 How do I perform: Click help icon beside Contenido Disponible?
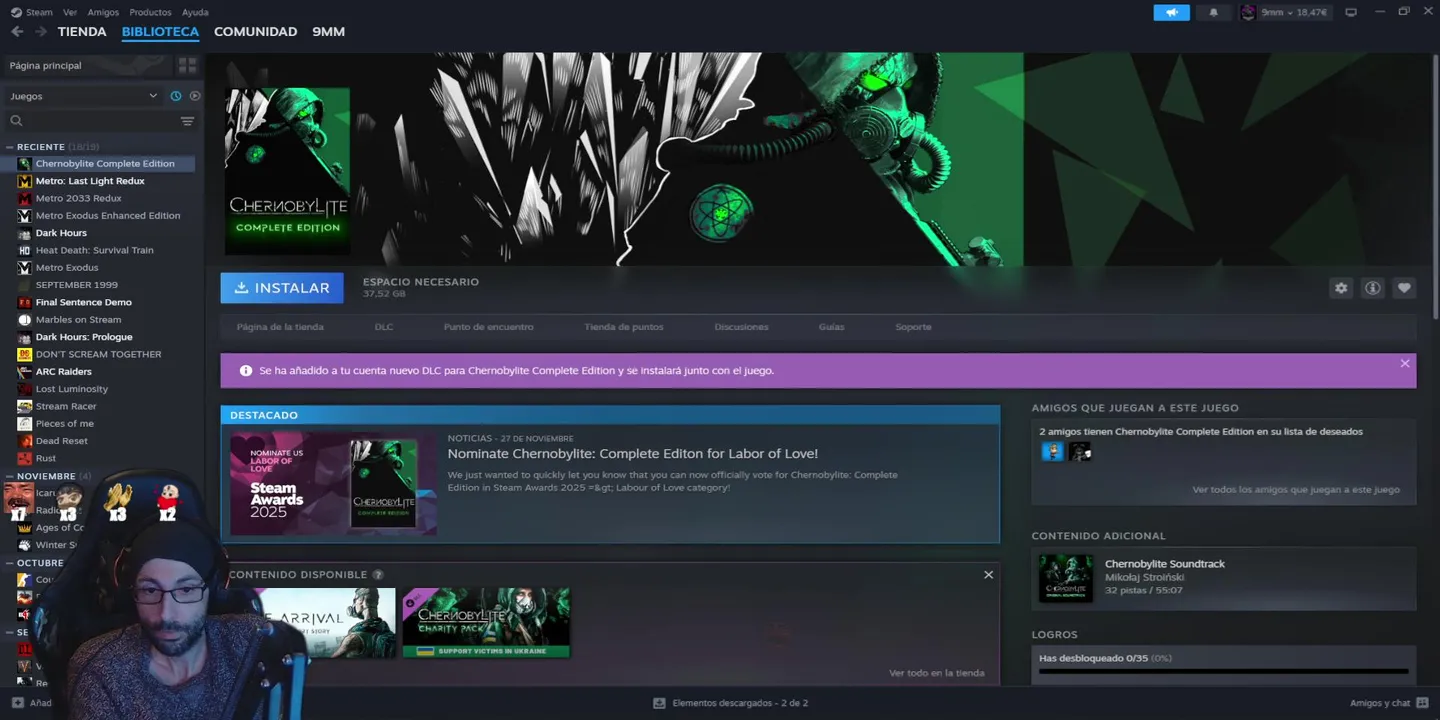pos(378,575)
